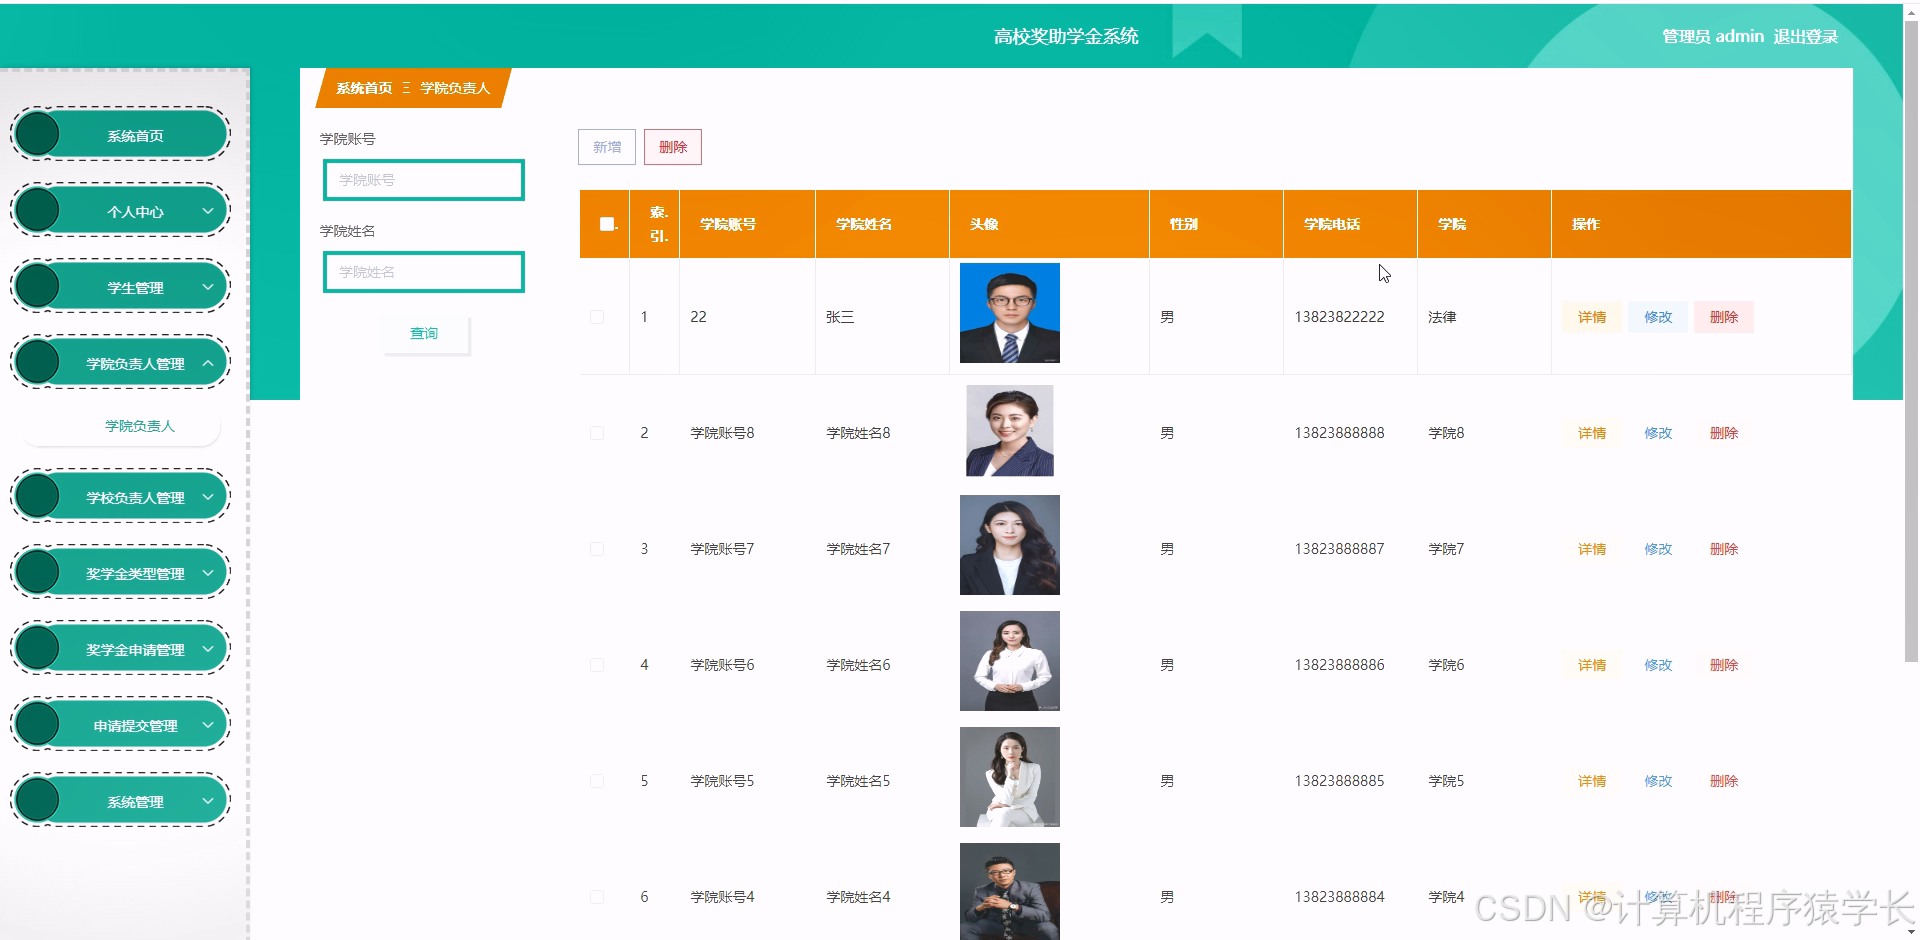
Task: Click the 学校负责人管理 sidebar icon
Action: pos(37,495)
